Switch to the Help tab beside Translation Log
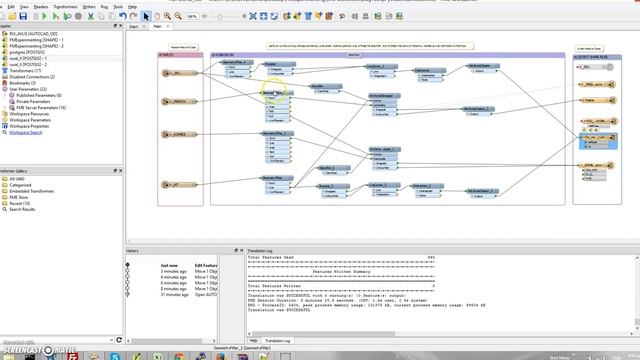This screenshot has width=640, height=360. pos(253,341)
